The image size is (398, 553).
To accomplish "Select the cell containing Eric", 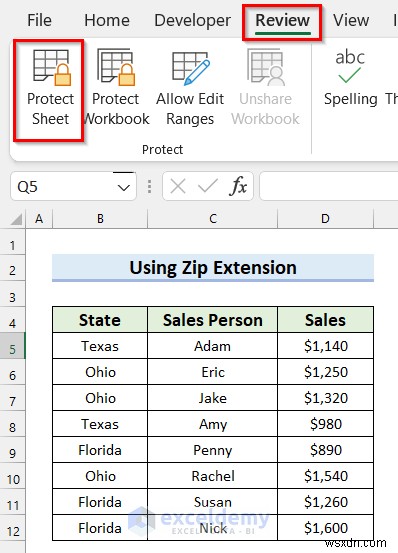I will click(213, 372).
